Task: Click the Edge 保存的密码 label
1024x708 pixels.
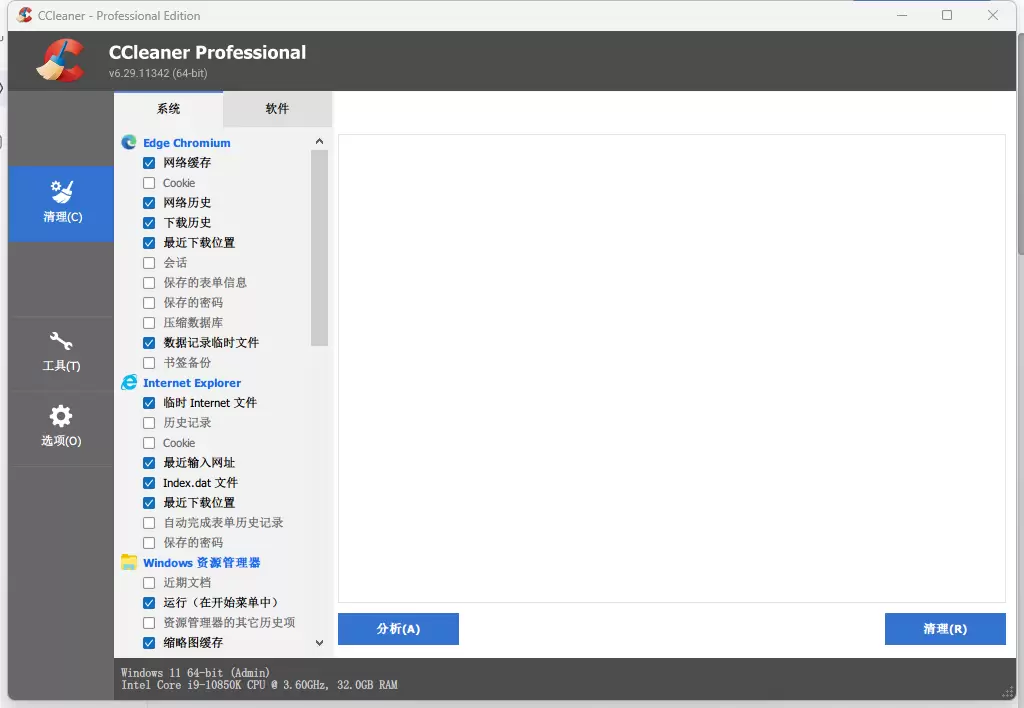Action: pyautogui.click(x=193, y=303)
